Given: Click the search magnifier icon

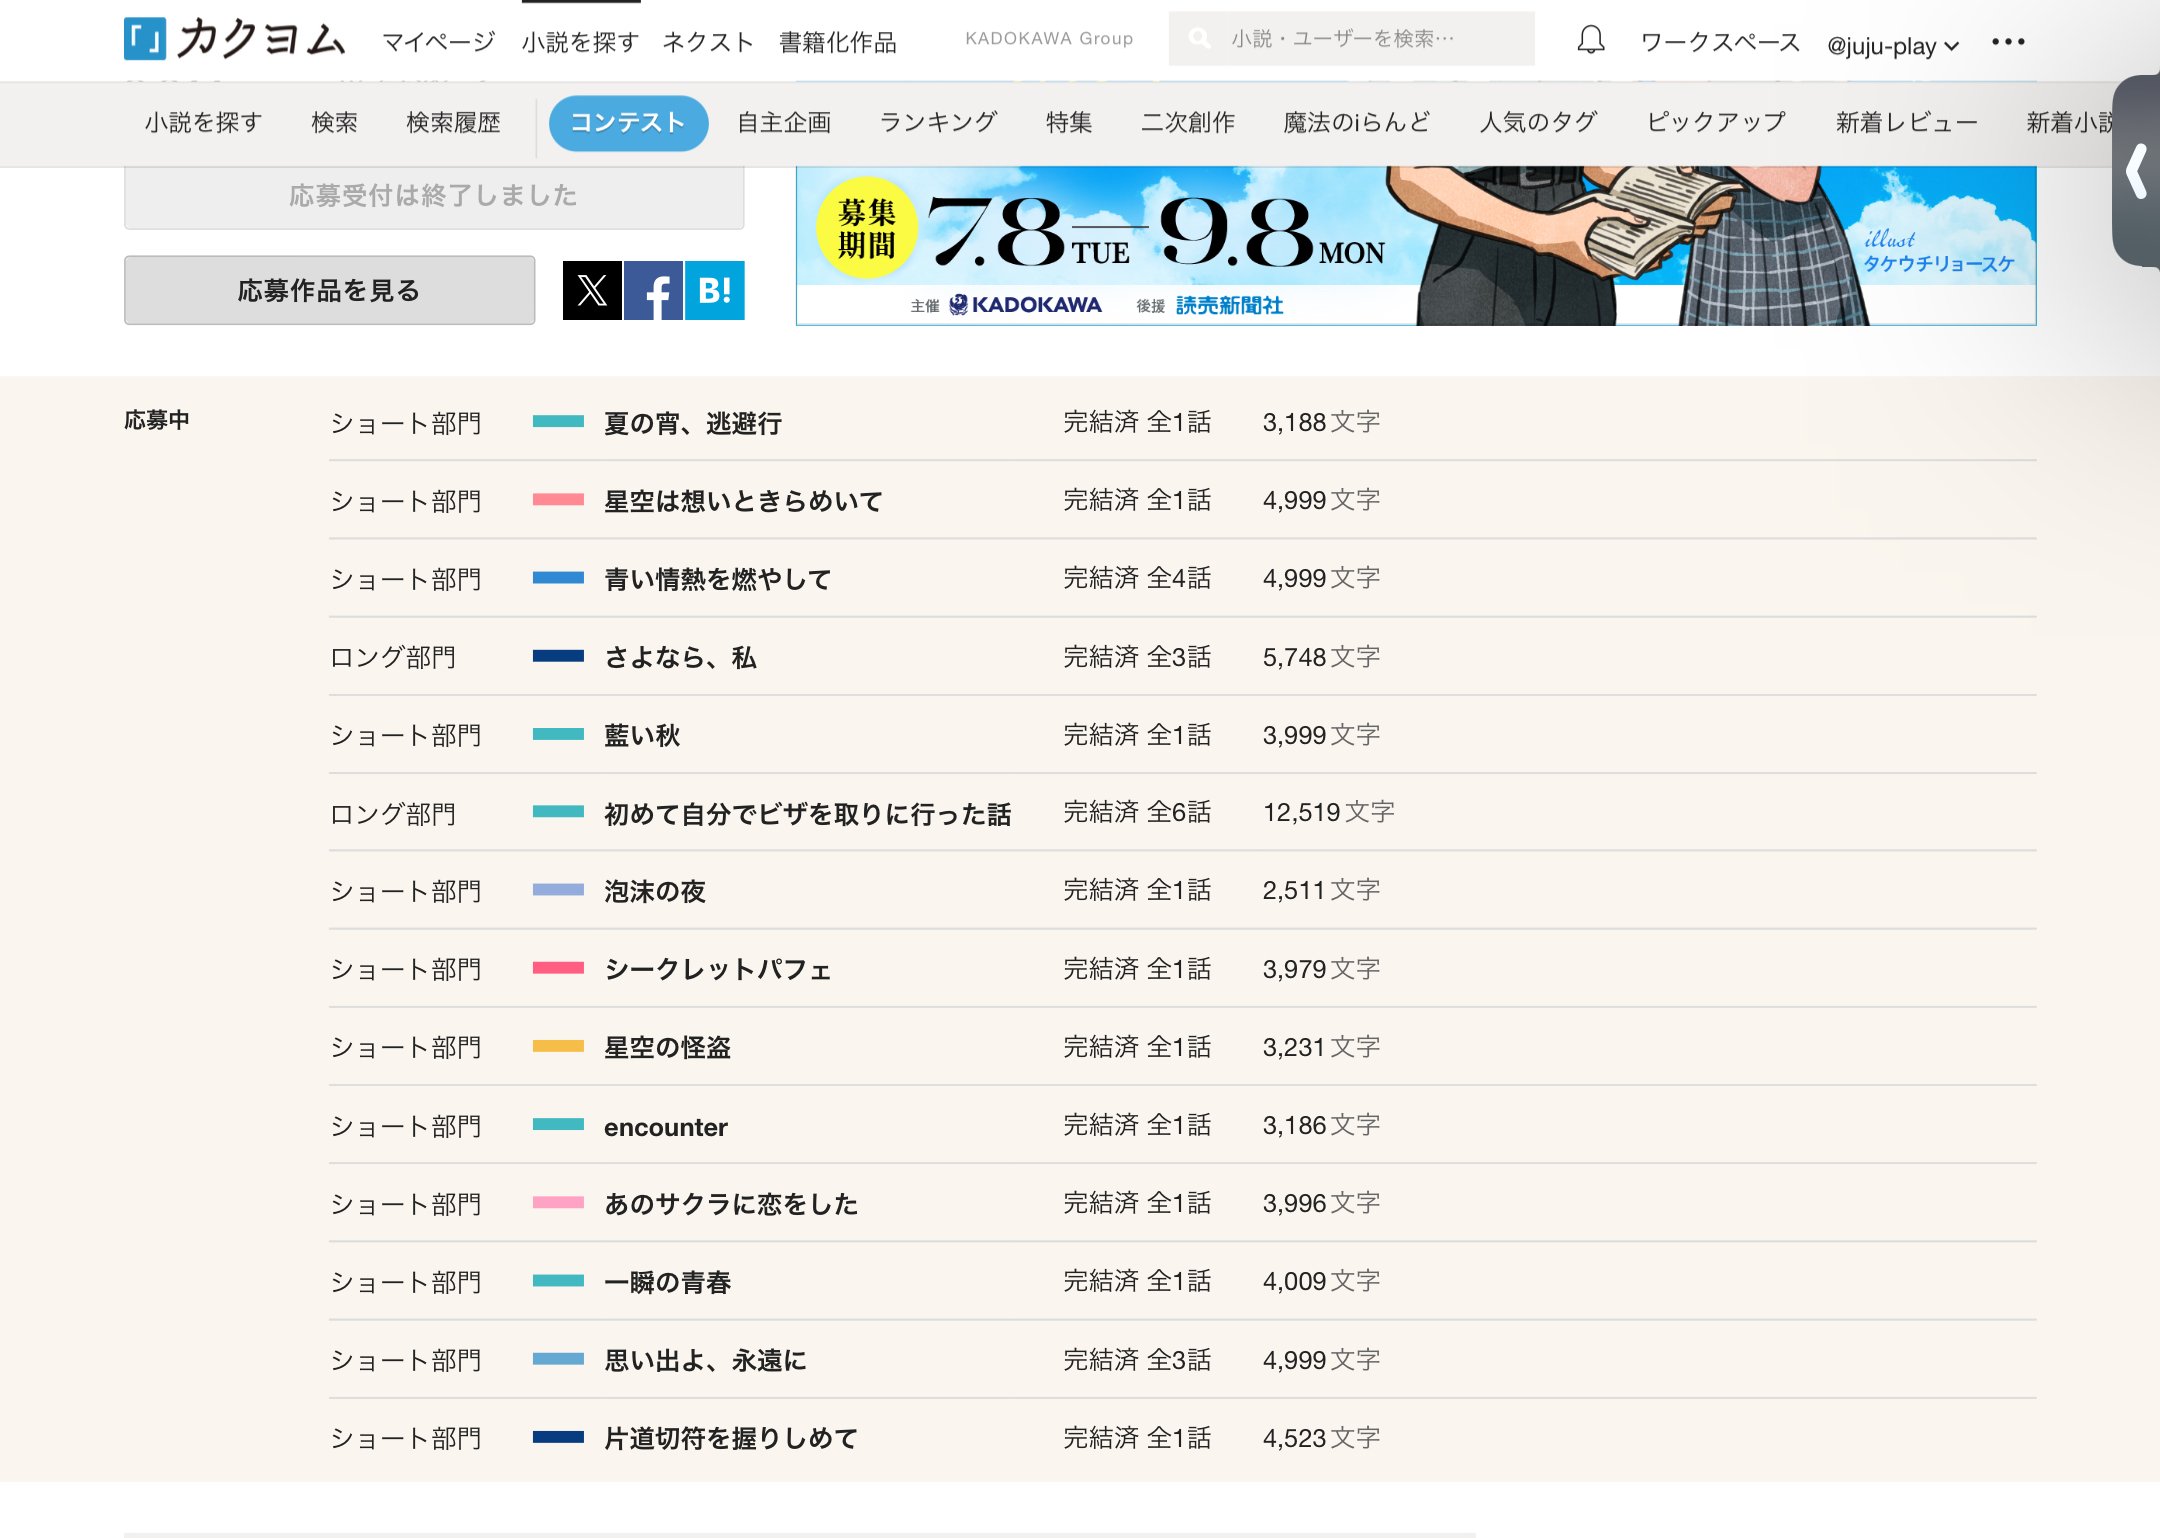Looking at the screenshot, I should click(1199, 39).
